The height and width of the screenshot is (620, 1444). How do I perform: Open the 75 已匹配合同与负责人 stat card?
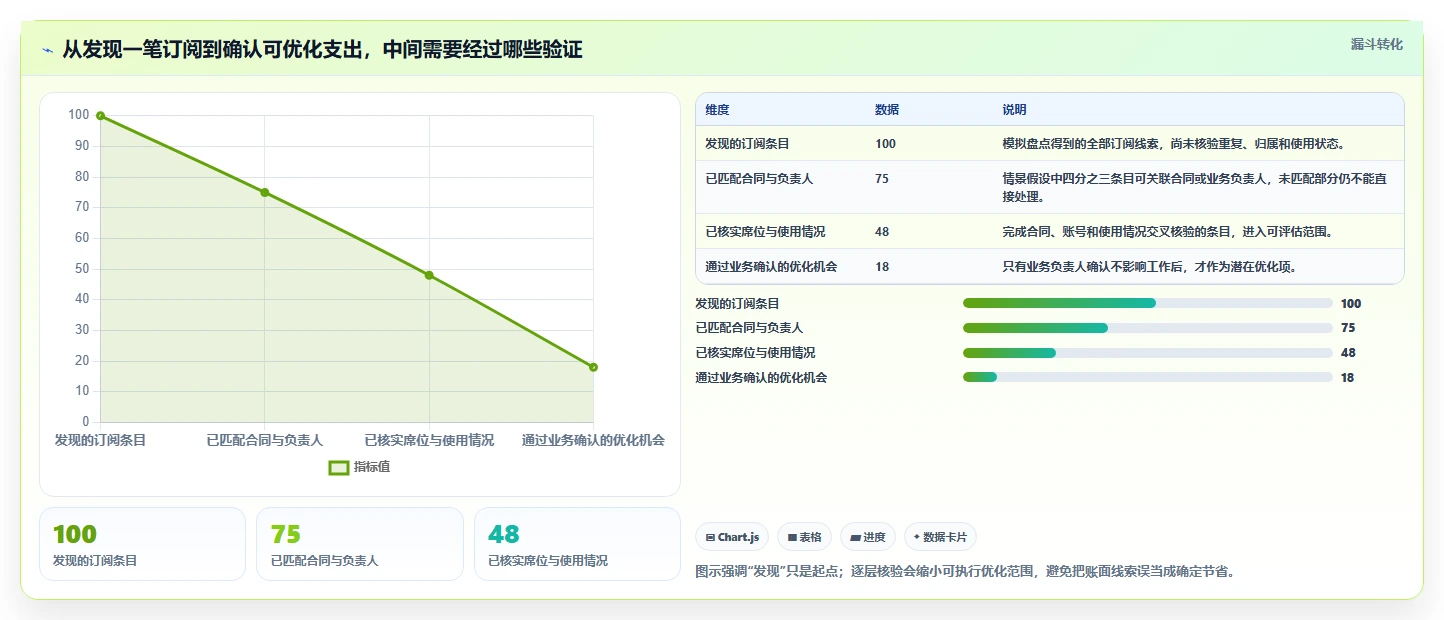tap(360, 544)
